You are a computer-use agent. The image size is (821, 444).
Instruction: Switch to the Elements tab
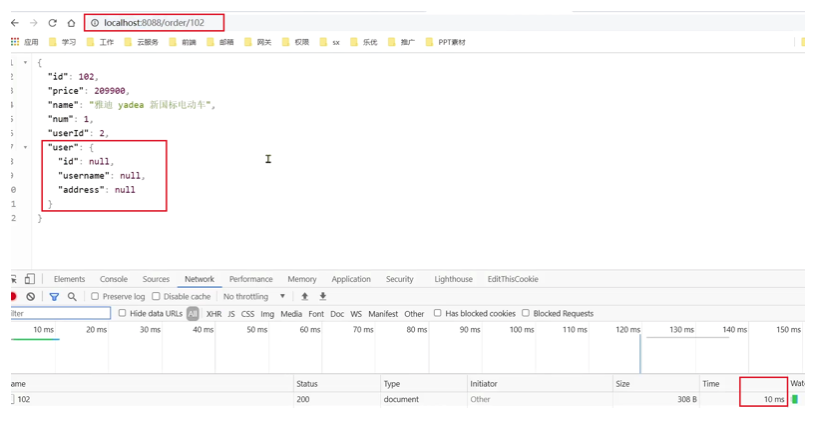click(69, 279)
